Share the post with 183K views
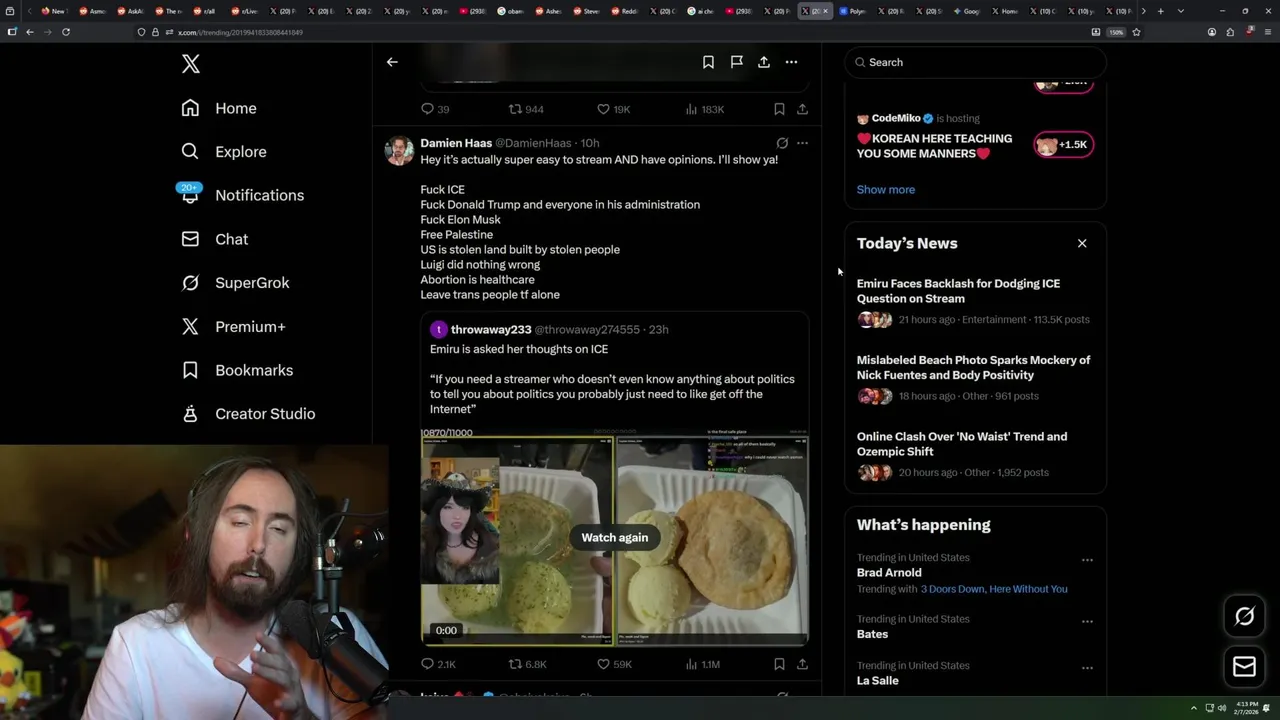1280x720 pixels. click(802, 109)
